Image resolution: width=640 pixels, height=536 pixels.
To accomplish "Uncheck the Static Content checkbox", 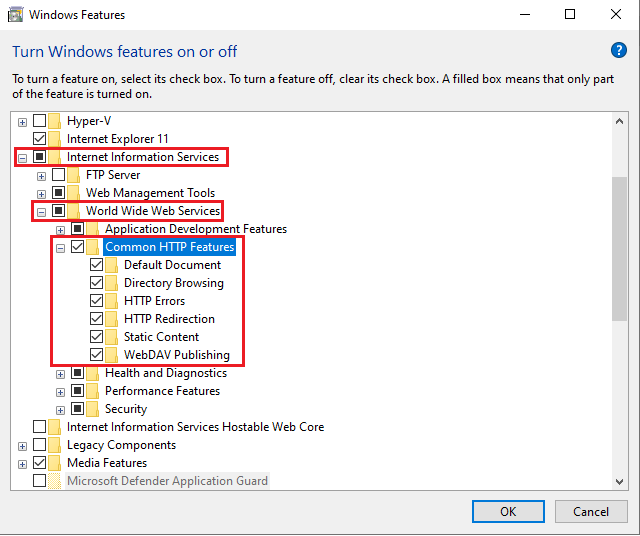I will point(97,337).
